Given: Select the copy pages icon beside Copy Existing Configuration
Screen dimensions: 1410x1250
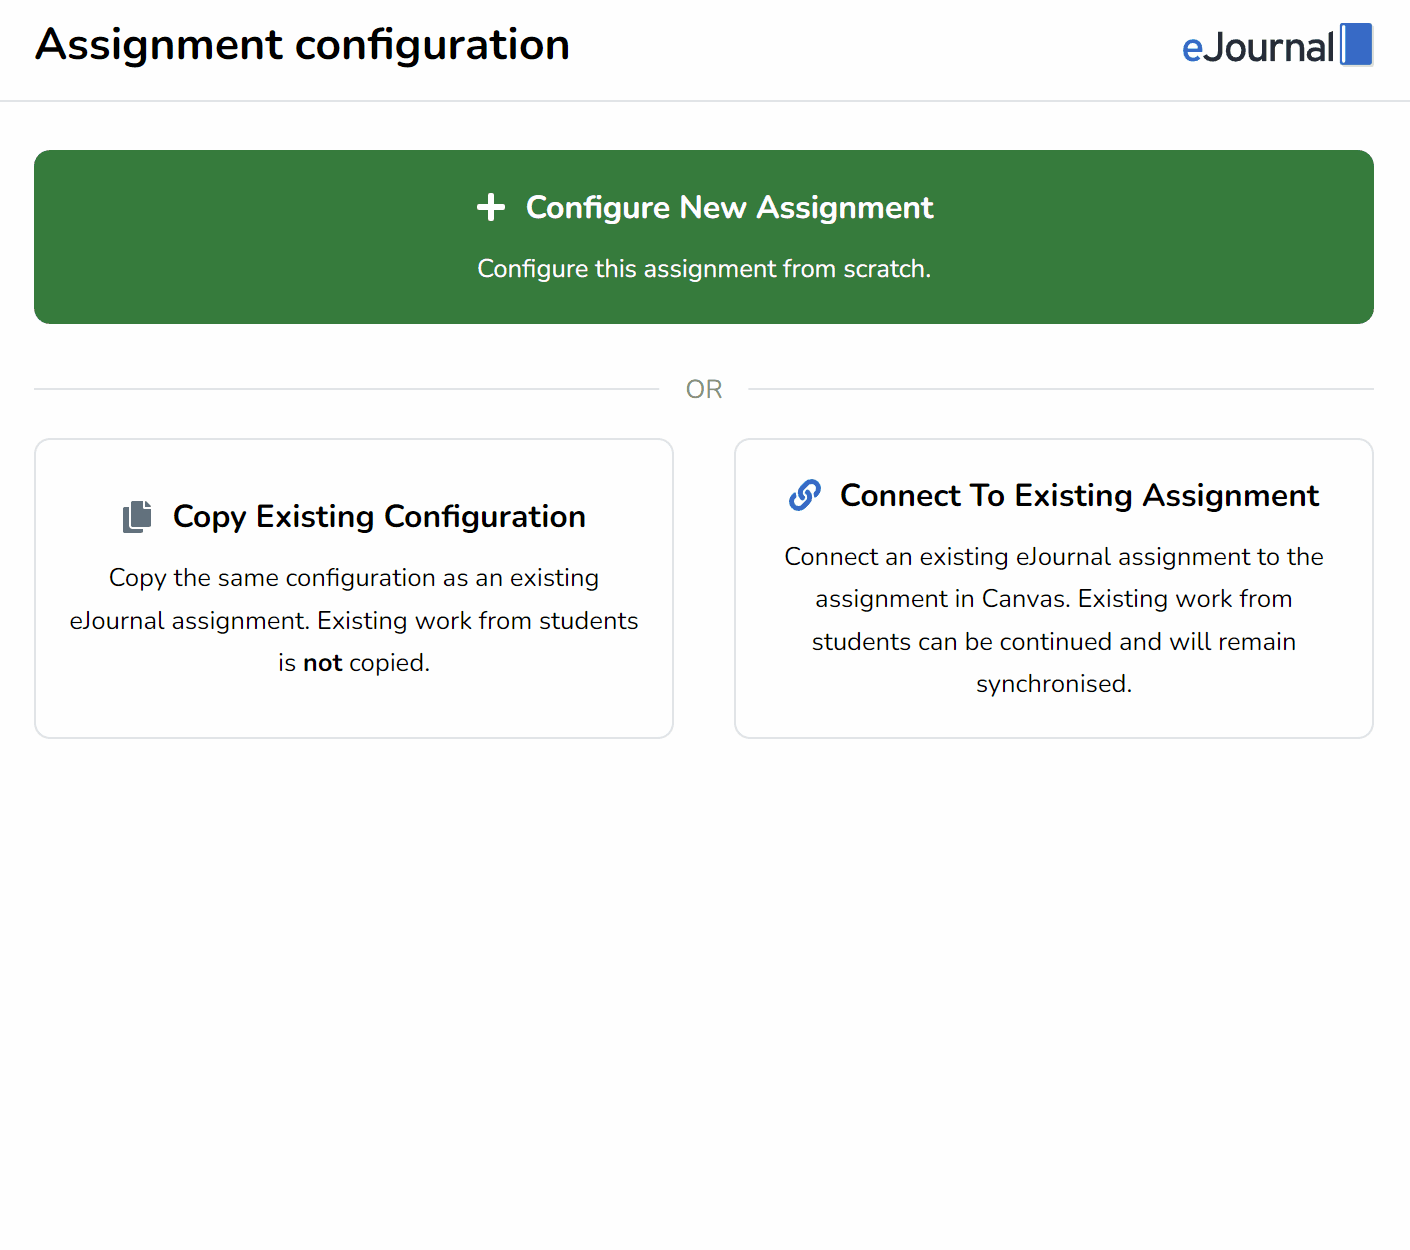Looking at the screenshot, I should point(136,514).
